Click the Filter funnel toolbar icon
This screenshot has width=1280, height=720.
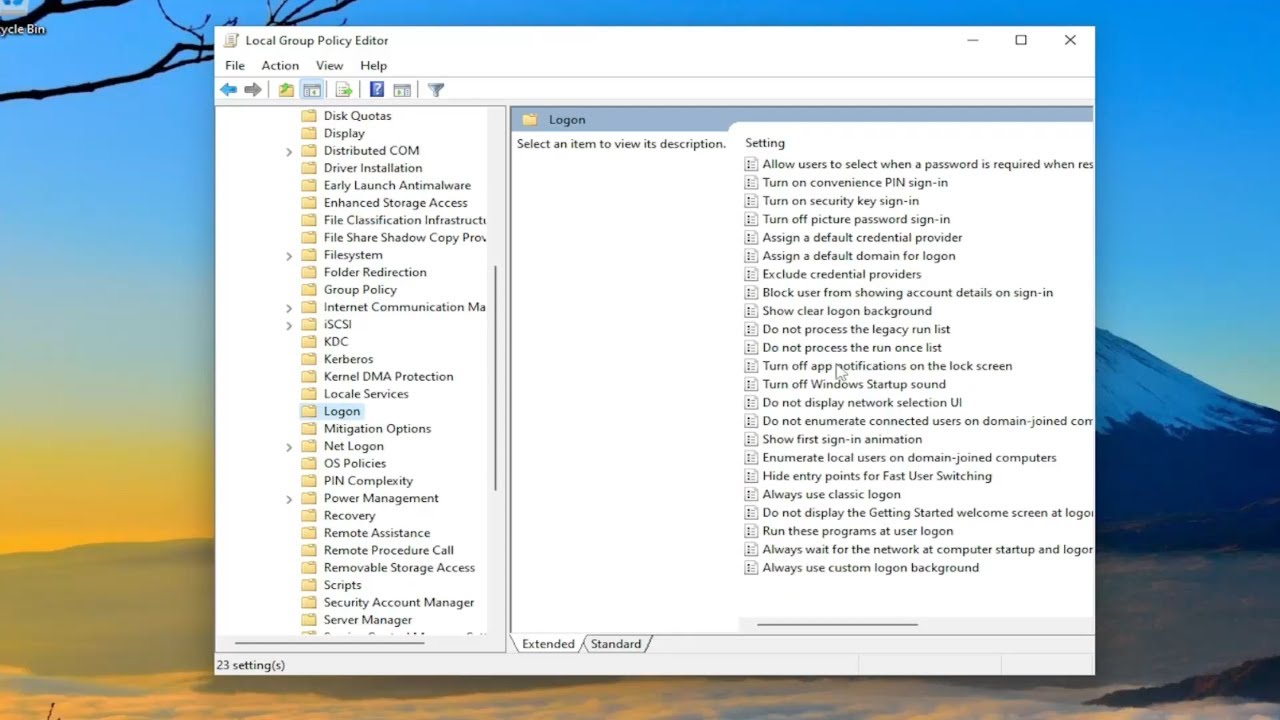click(436, 90)
